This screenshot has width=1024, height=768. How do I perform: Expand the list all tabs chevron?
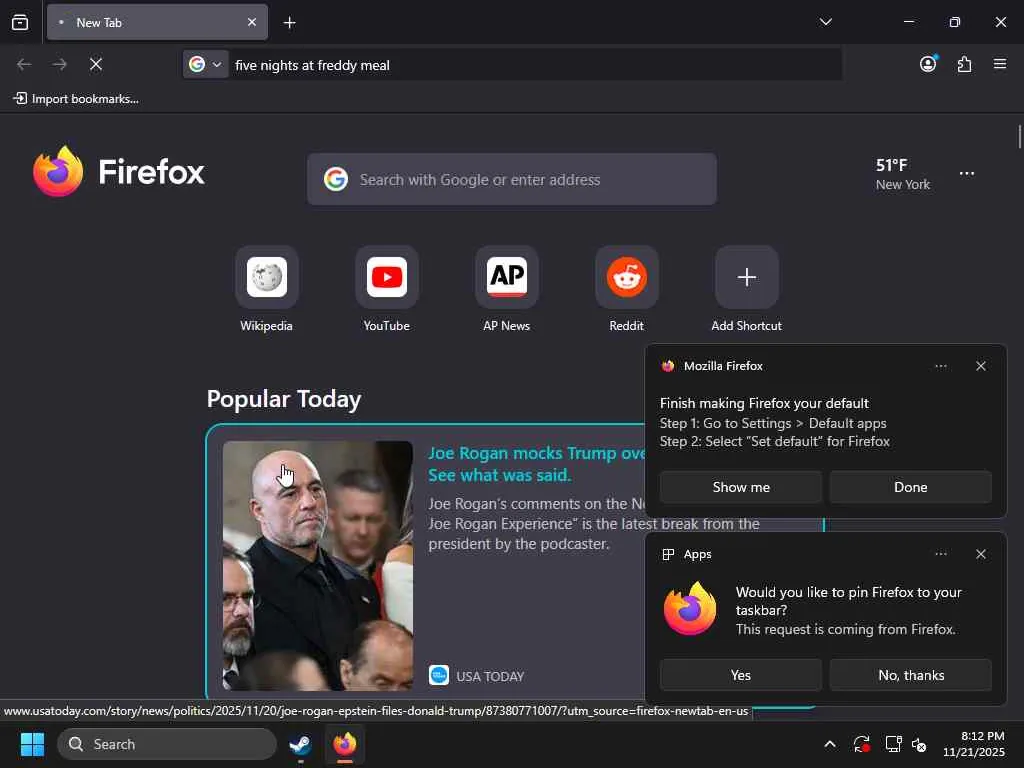pos(825,22)
